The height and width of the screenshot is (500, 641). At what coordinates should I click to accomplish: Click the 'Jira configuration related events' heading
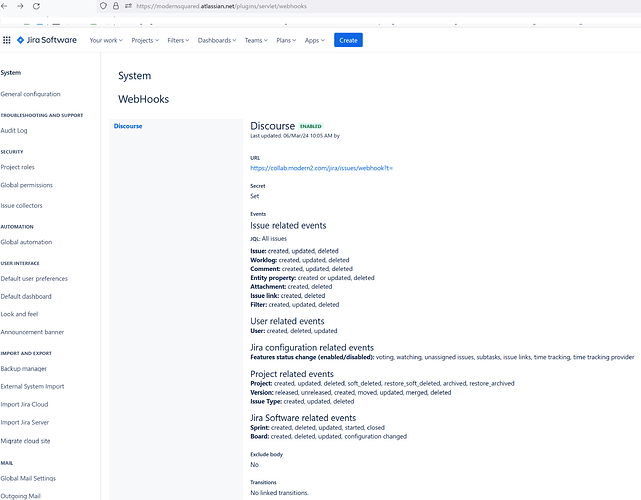pyautogui.click(x=312, y=348)
